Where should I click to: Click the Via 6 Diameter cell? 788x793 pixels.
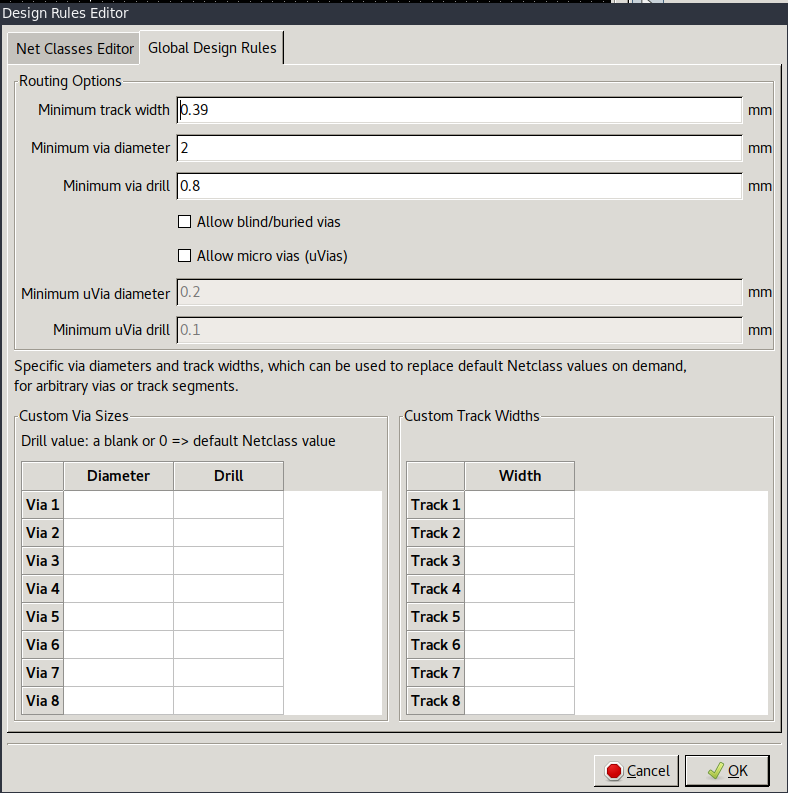point(118,644)
